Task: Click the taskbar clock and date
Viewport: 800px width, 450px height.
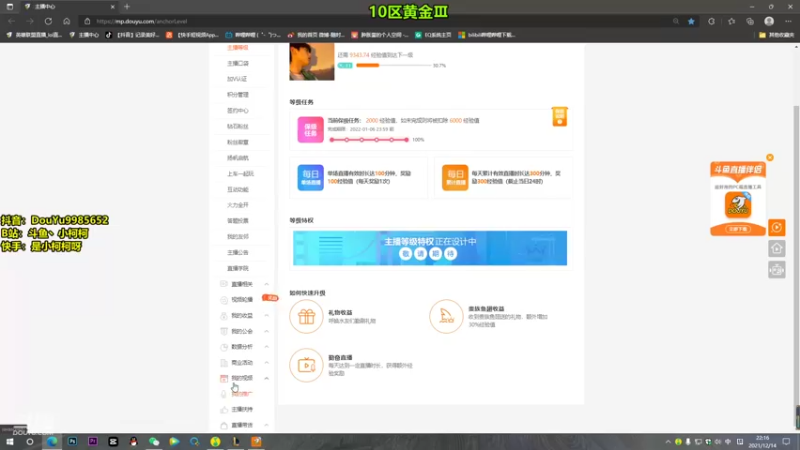Action: point(762,442)
